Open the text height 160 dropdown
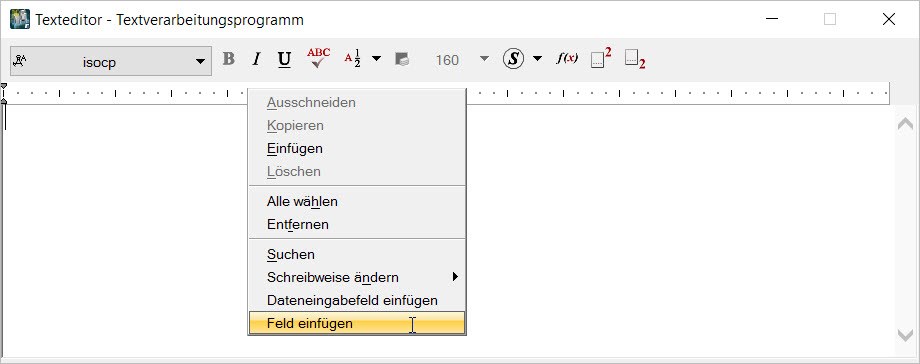 click(x=484, y=59)
